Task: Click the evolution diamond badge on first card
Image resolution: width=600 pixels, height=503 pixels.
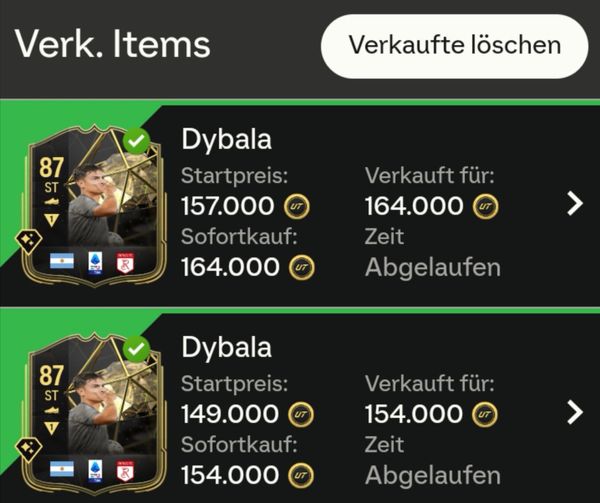Action: click(29, 241)
